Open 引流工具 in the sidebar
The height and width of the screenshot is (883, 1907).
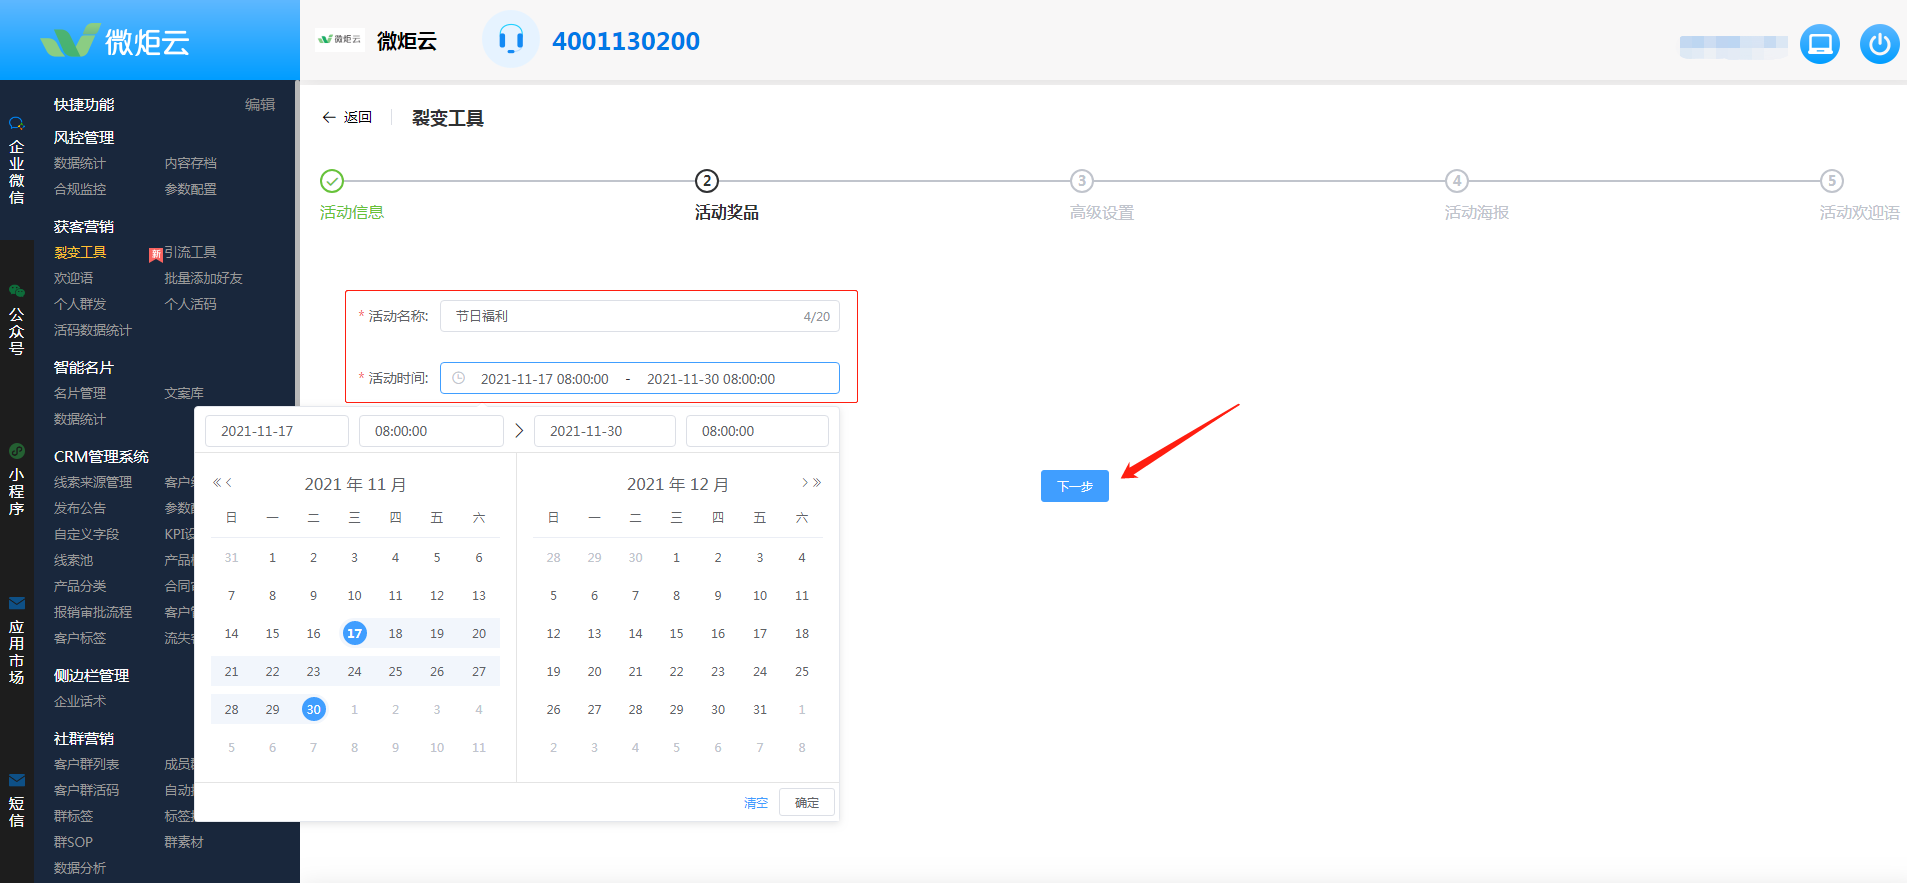[x=190, y=253]
